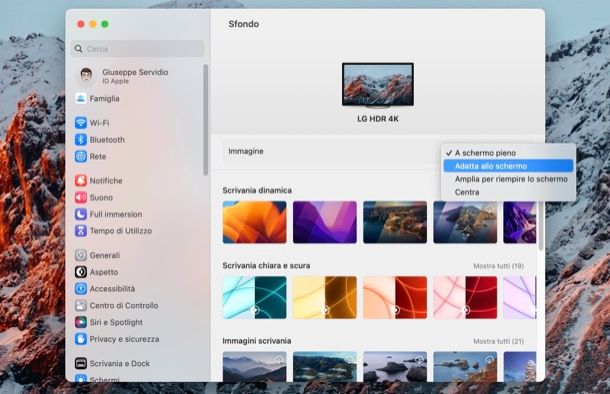The width and height of the screenshot is (610, 394).
Task: Click 'Mostra tutti (19)' link
Action: (x=498, y=266)
